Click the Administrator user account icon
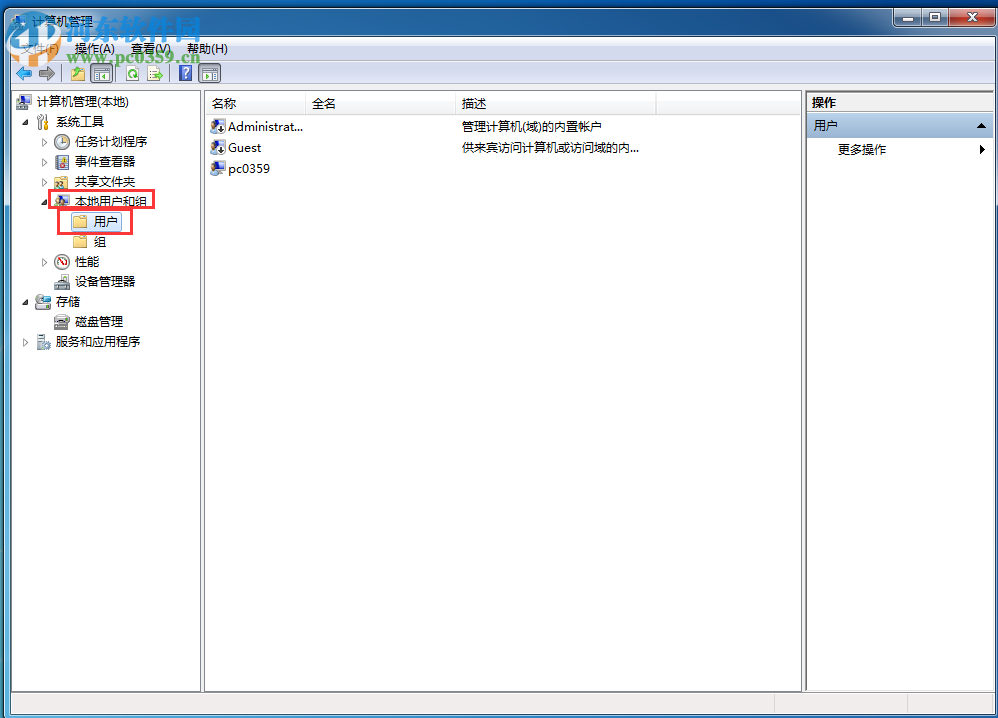 click(218, 126)
